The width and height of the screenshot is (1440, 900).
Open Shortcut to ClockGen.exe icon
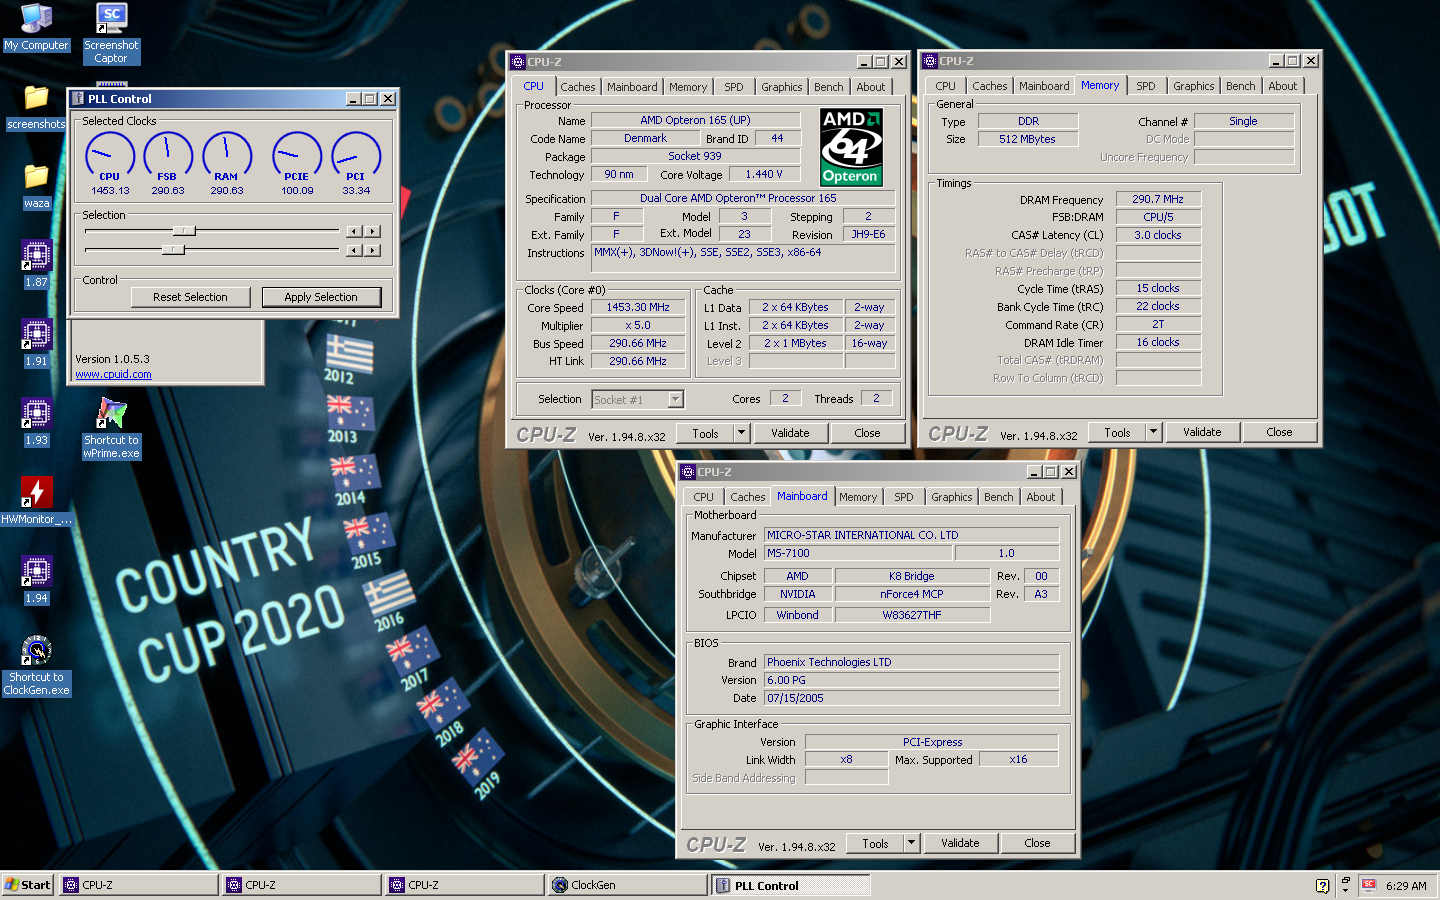pos(36,666)
